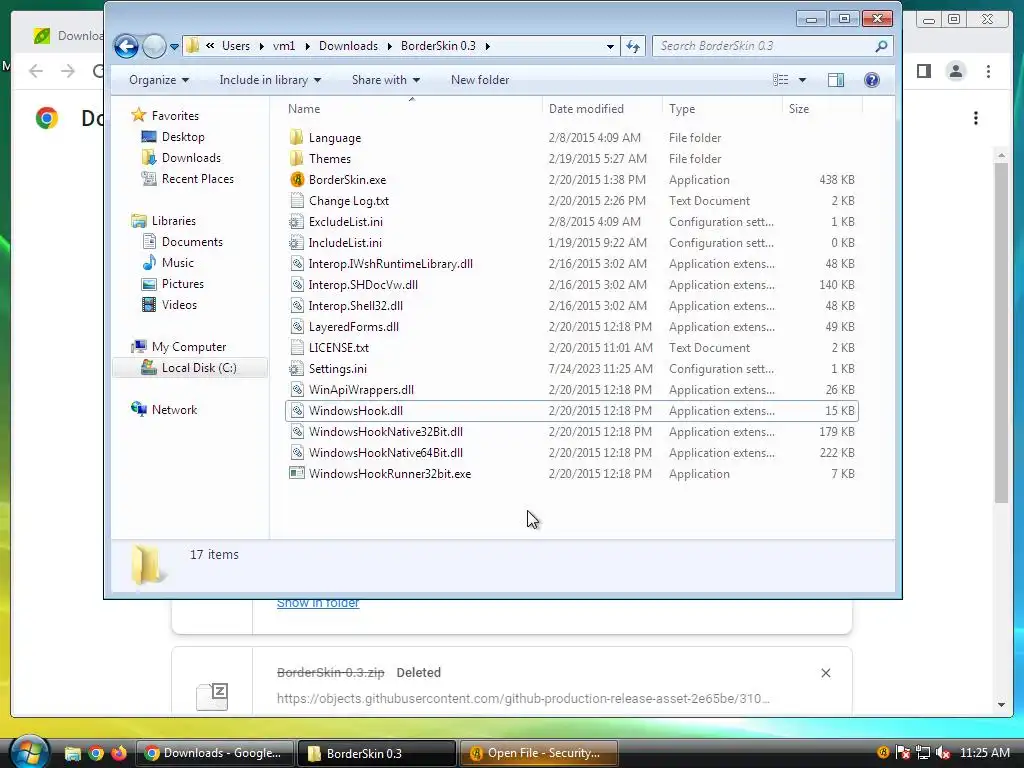Click the Users breadcrumb segment
Screen dimensions: 1024x768
click(x=236, y=46)
